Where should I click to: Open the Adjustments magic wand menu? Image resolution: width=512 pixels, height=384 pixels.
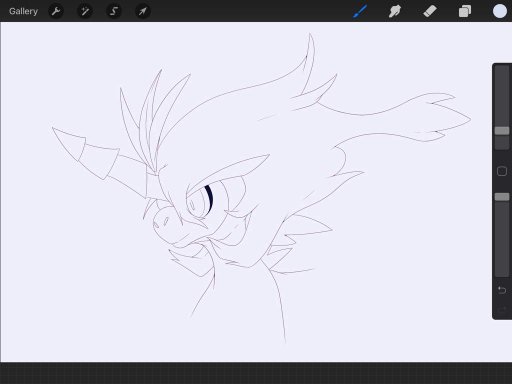click(x=85, y=11)
